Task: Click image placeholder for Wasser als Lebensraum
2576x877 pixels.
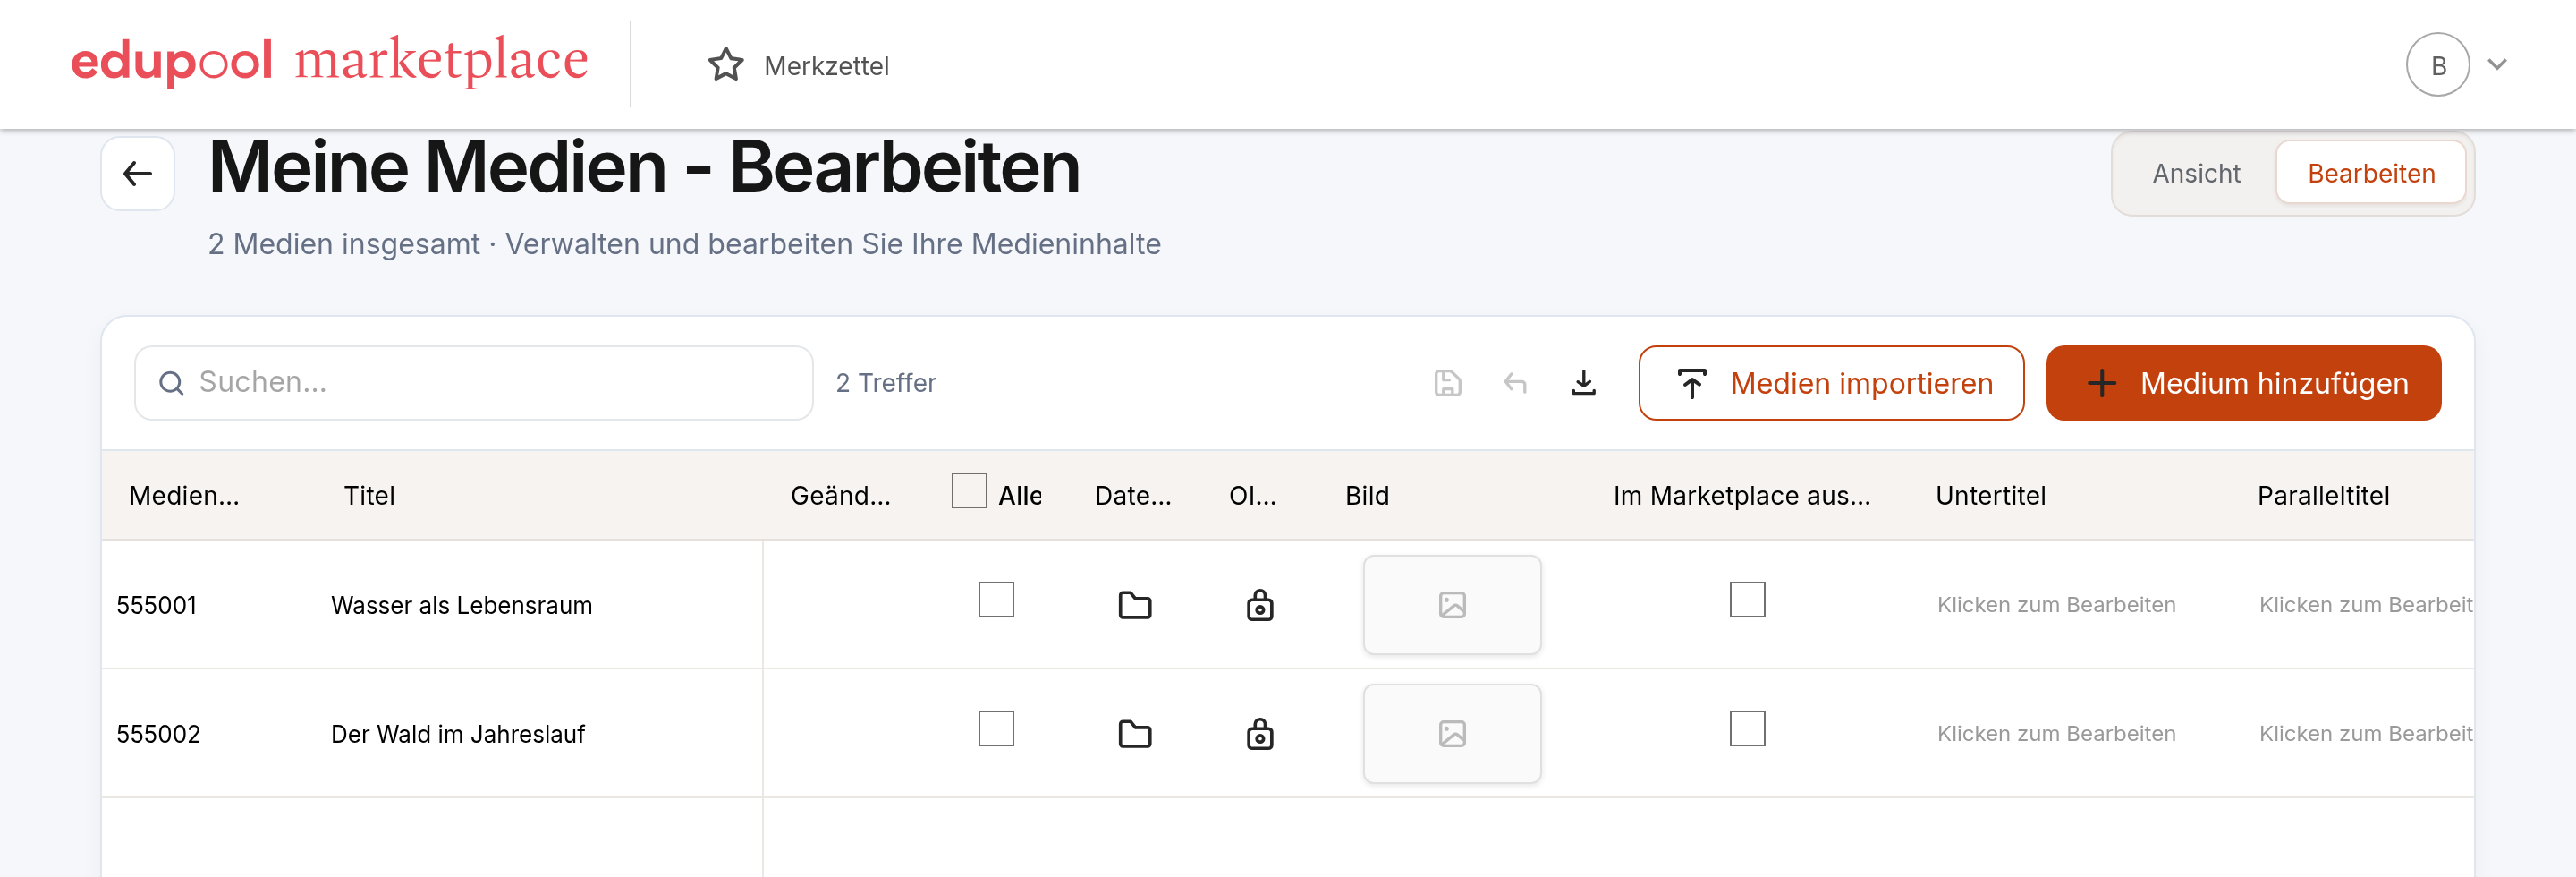Action: tap(1452, 605)
